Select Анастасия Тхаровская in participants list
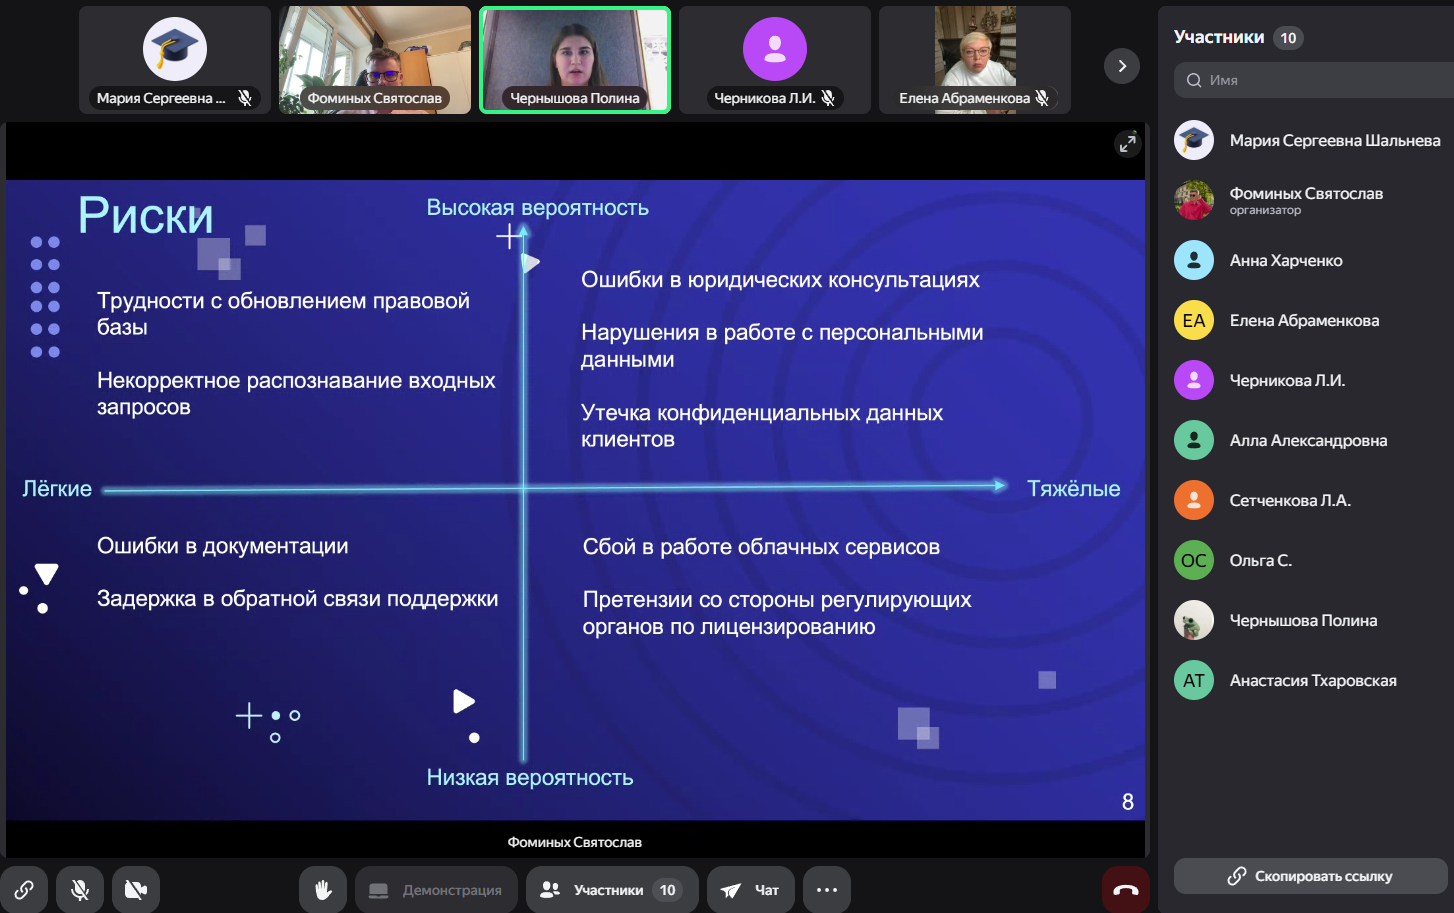The image size is (1454, 913). (x=1312, y=680)
